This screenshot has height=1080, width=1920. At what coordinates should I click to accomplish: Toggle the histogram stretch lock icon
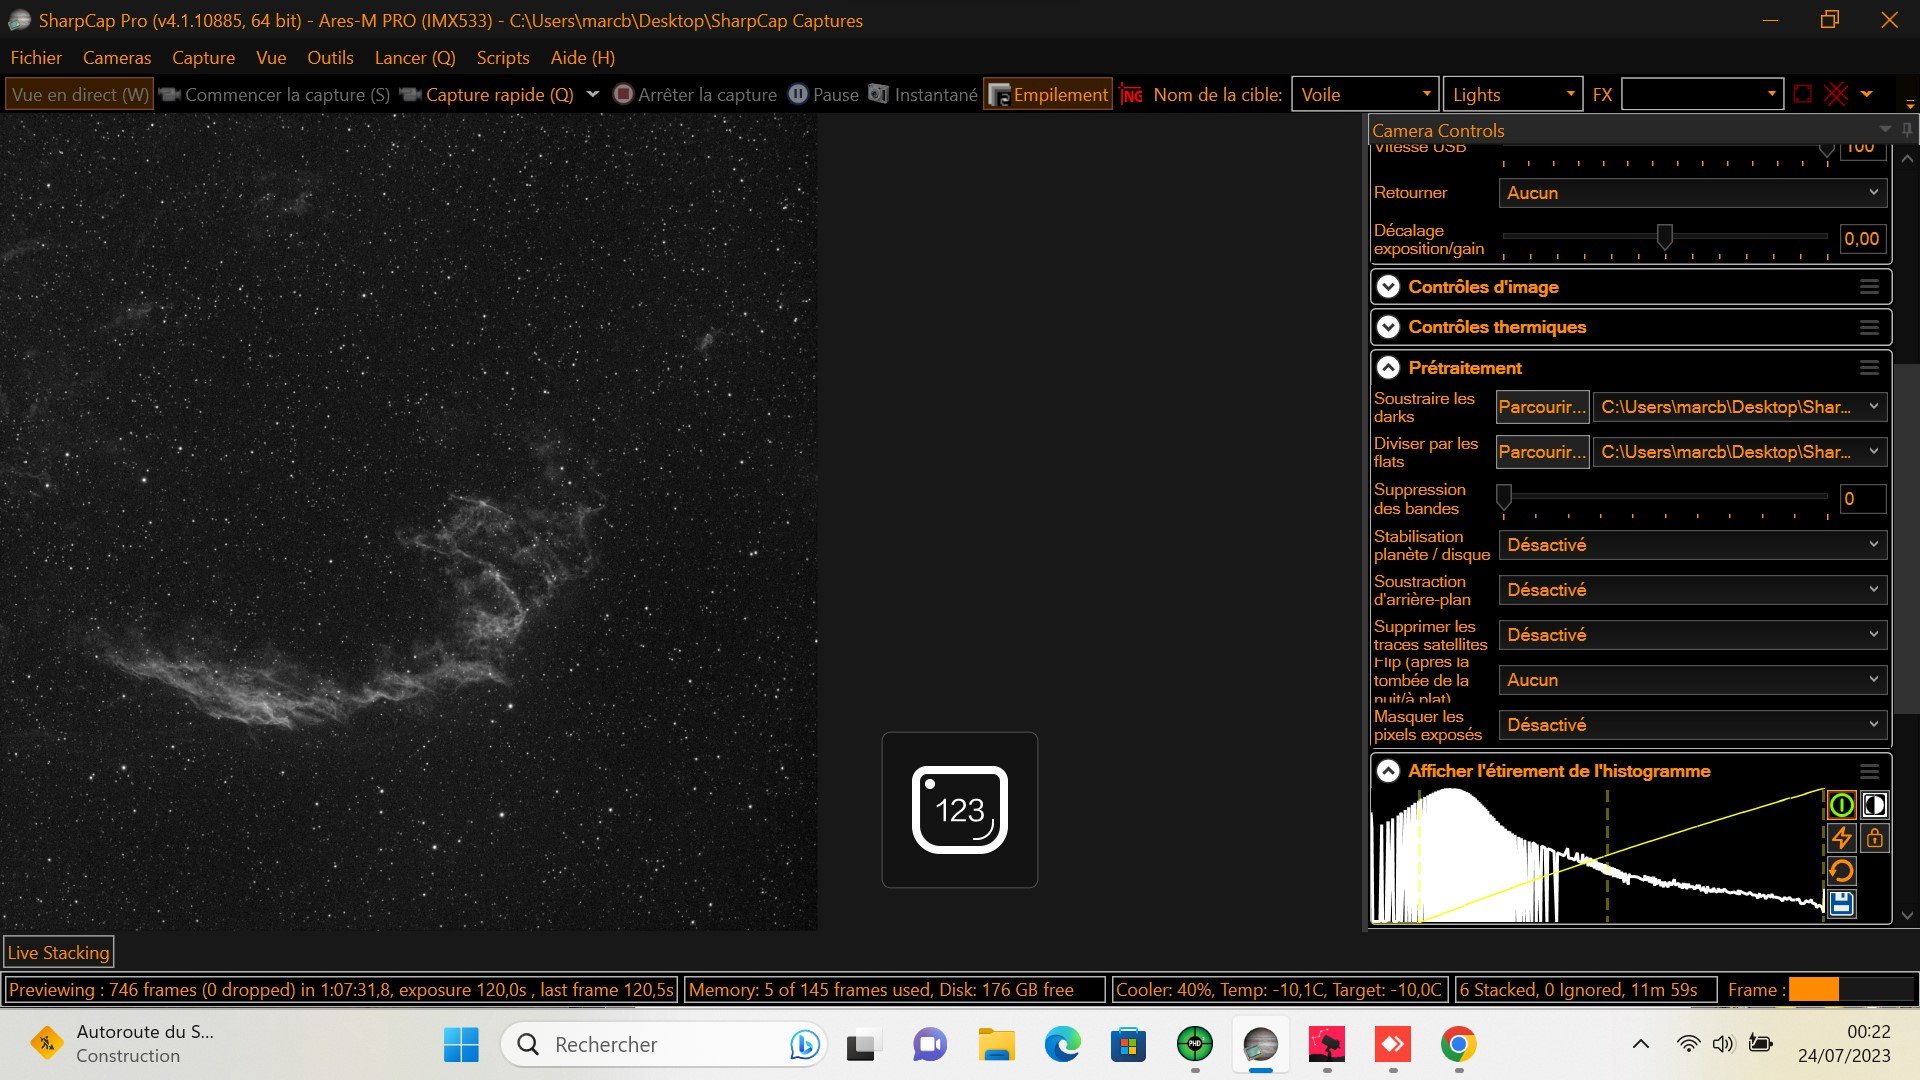1874,838
